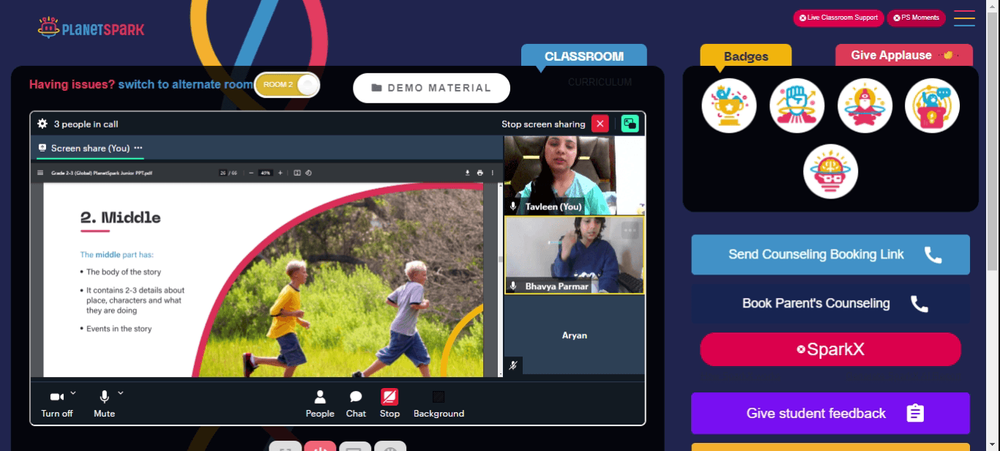This screenshot has width=1000, height=451.
Task: Click Send Counseling Booking Link
Action: click(830, 255)
